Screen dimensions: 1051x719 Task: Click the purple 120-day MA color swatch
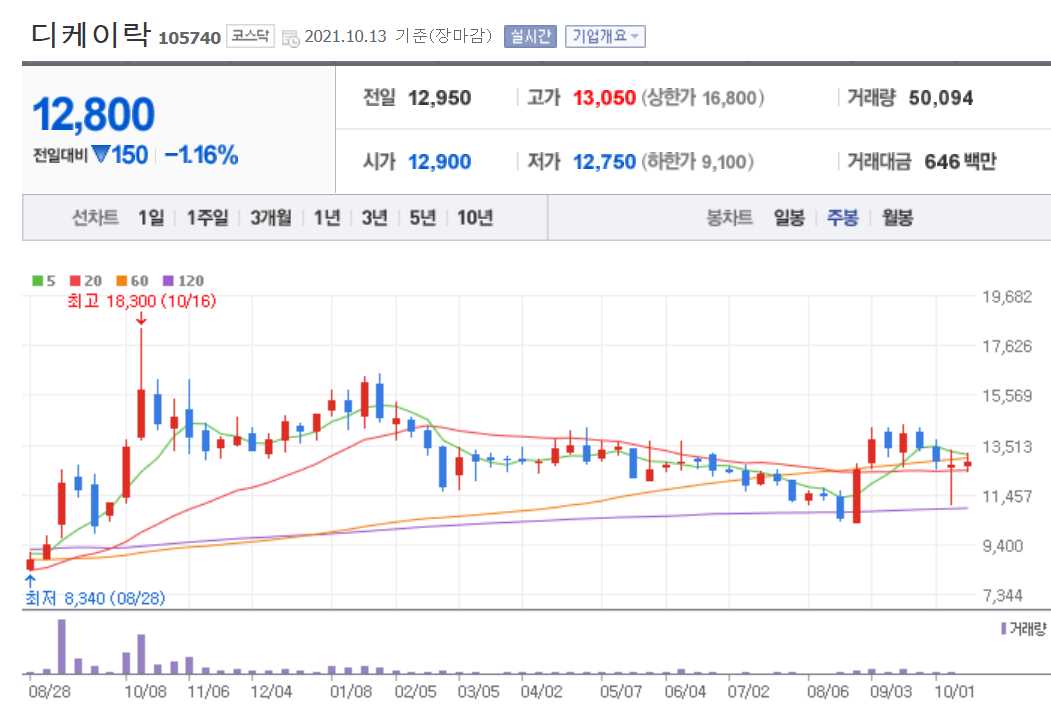[x=167, y=280]
